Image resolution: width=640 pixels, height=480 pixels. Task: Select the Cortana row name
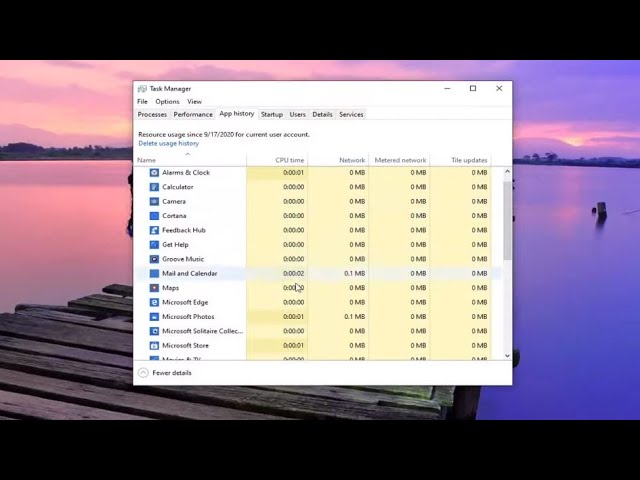pos(174,216)
